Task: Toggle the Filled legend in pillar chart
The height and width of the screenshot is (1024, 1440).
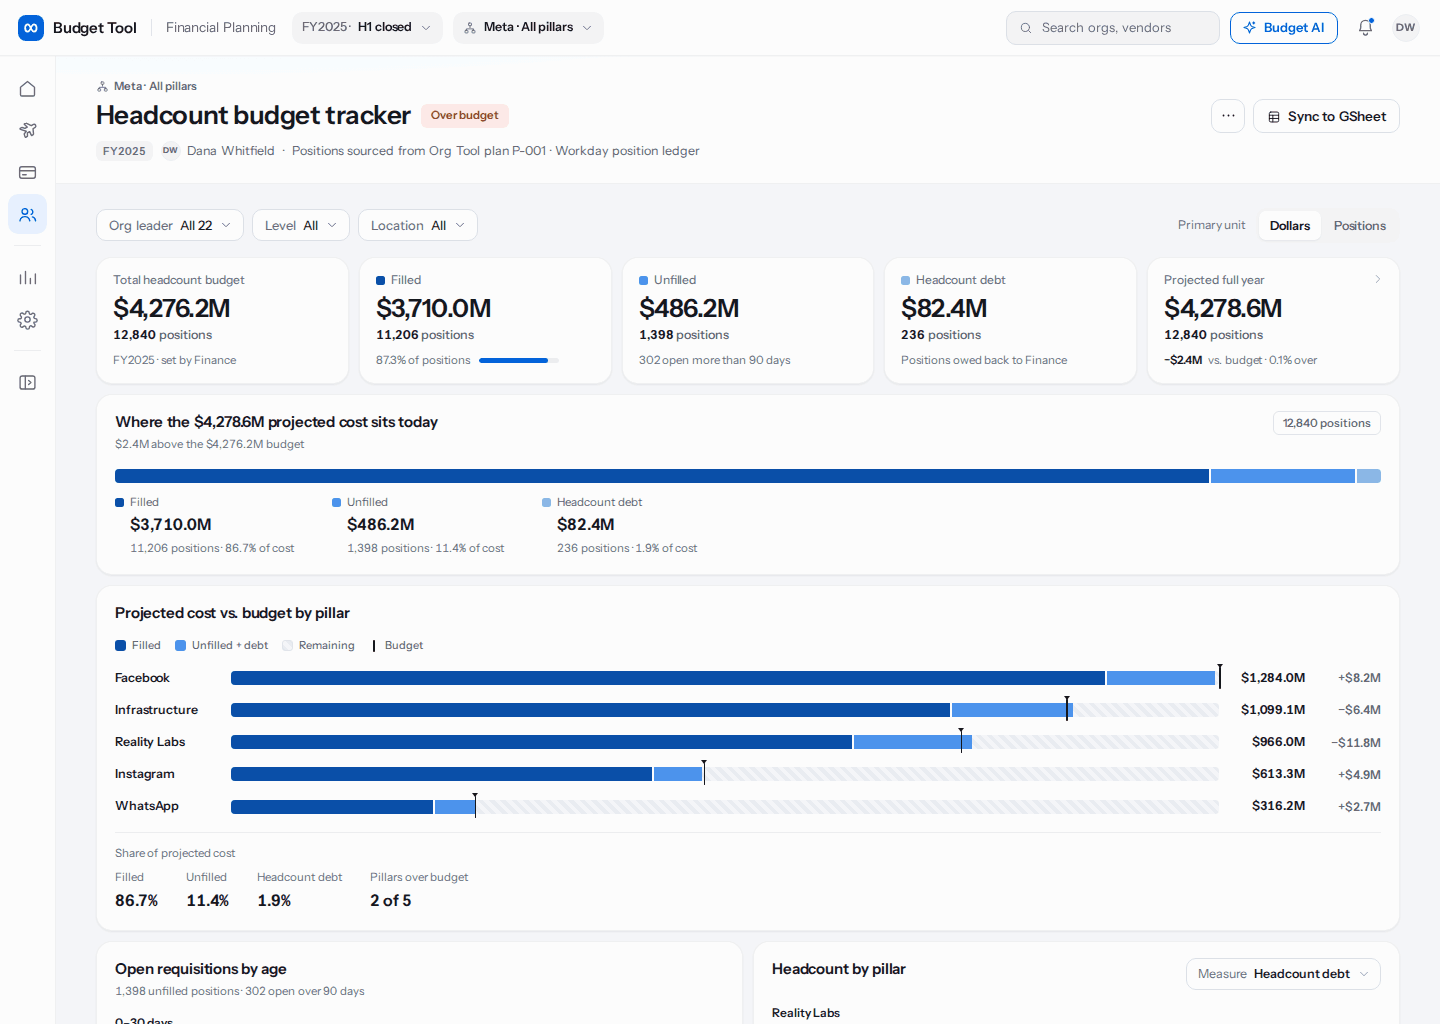Action: point(138,645)
